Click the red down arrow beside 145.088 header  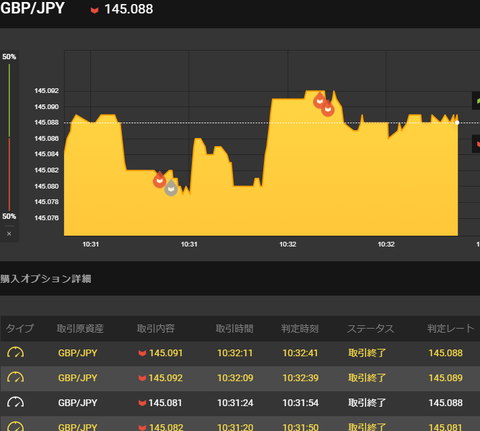[95, 10]
